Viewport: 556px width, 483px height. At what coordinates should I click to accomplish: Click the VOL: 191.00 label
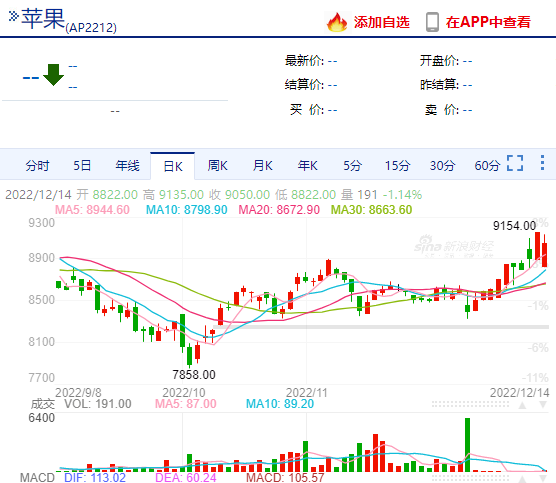98,404
